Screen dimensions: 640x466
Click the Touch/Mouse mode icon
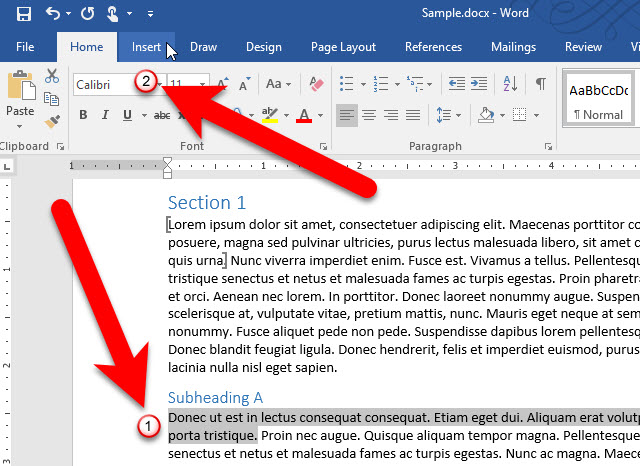pyautogui.click(x=112, y=13)
